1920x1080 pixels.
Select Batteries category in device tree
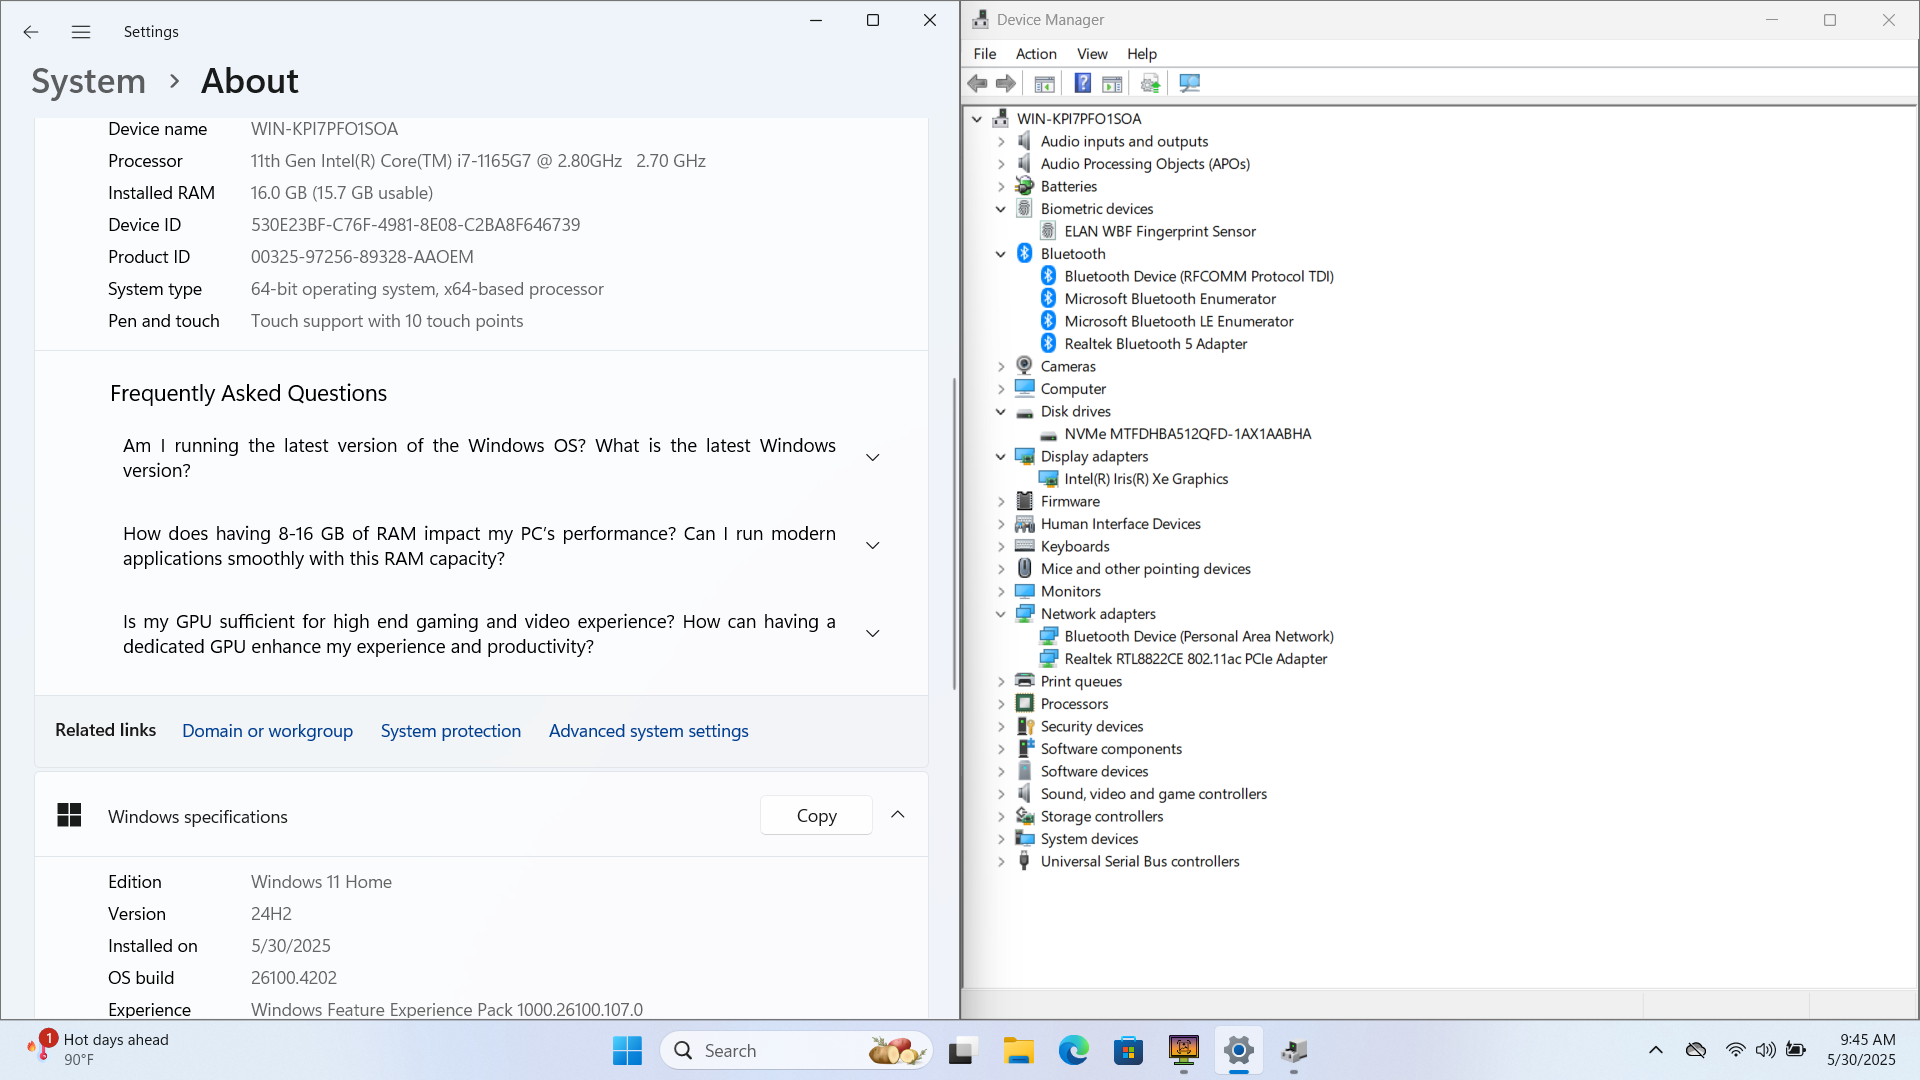tap(1068, 187)
